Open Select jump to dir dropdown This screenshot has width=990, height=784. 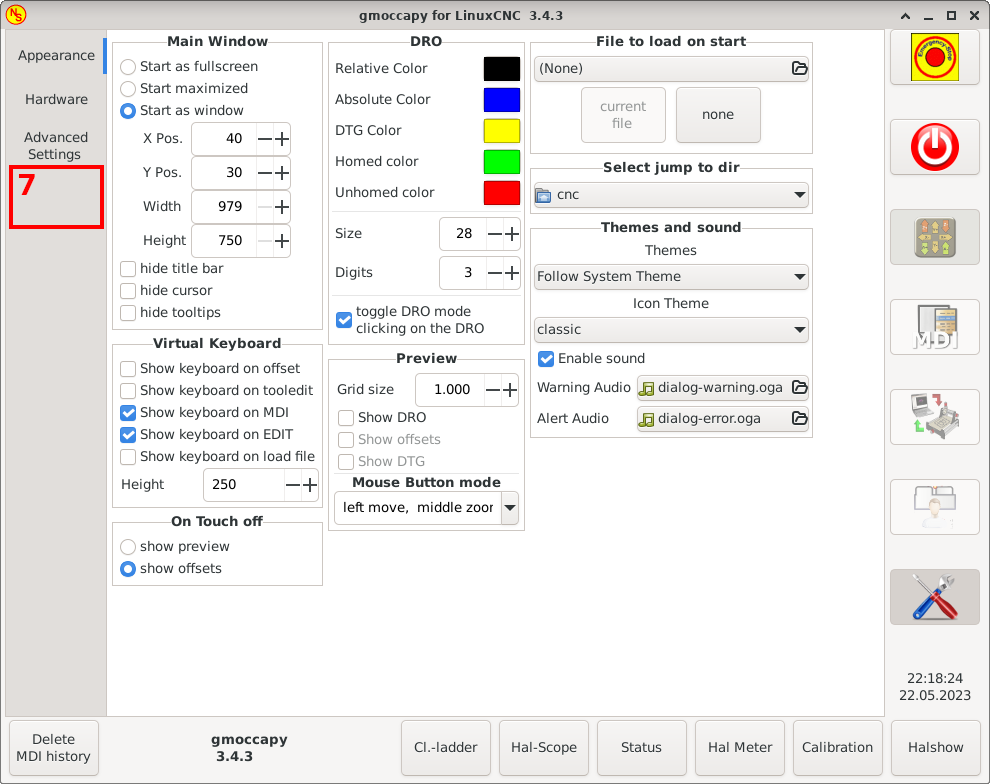coord(671,194)
